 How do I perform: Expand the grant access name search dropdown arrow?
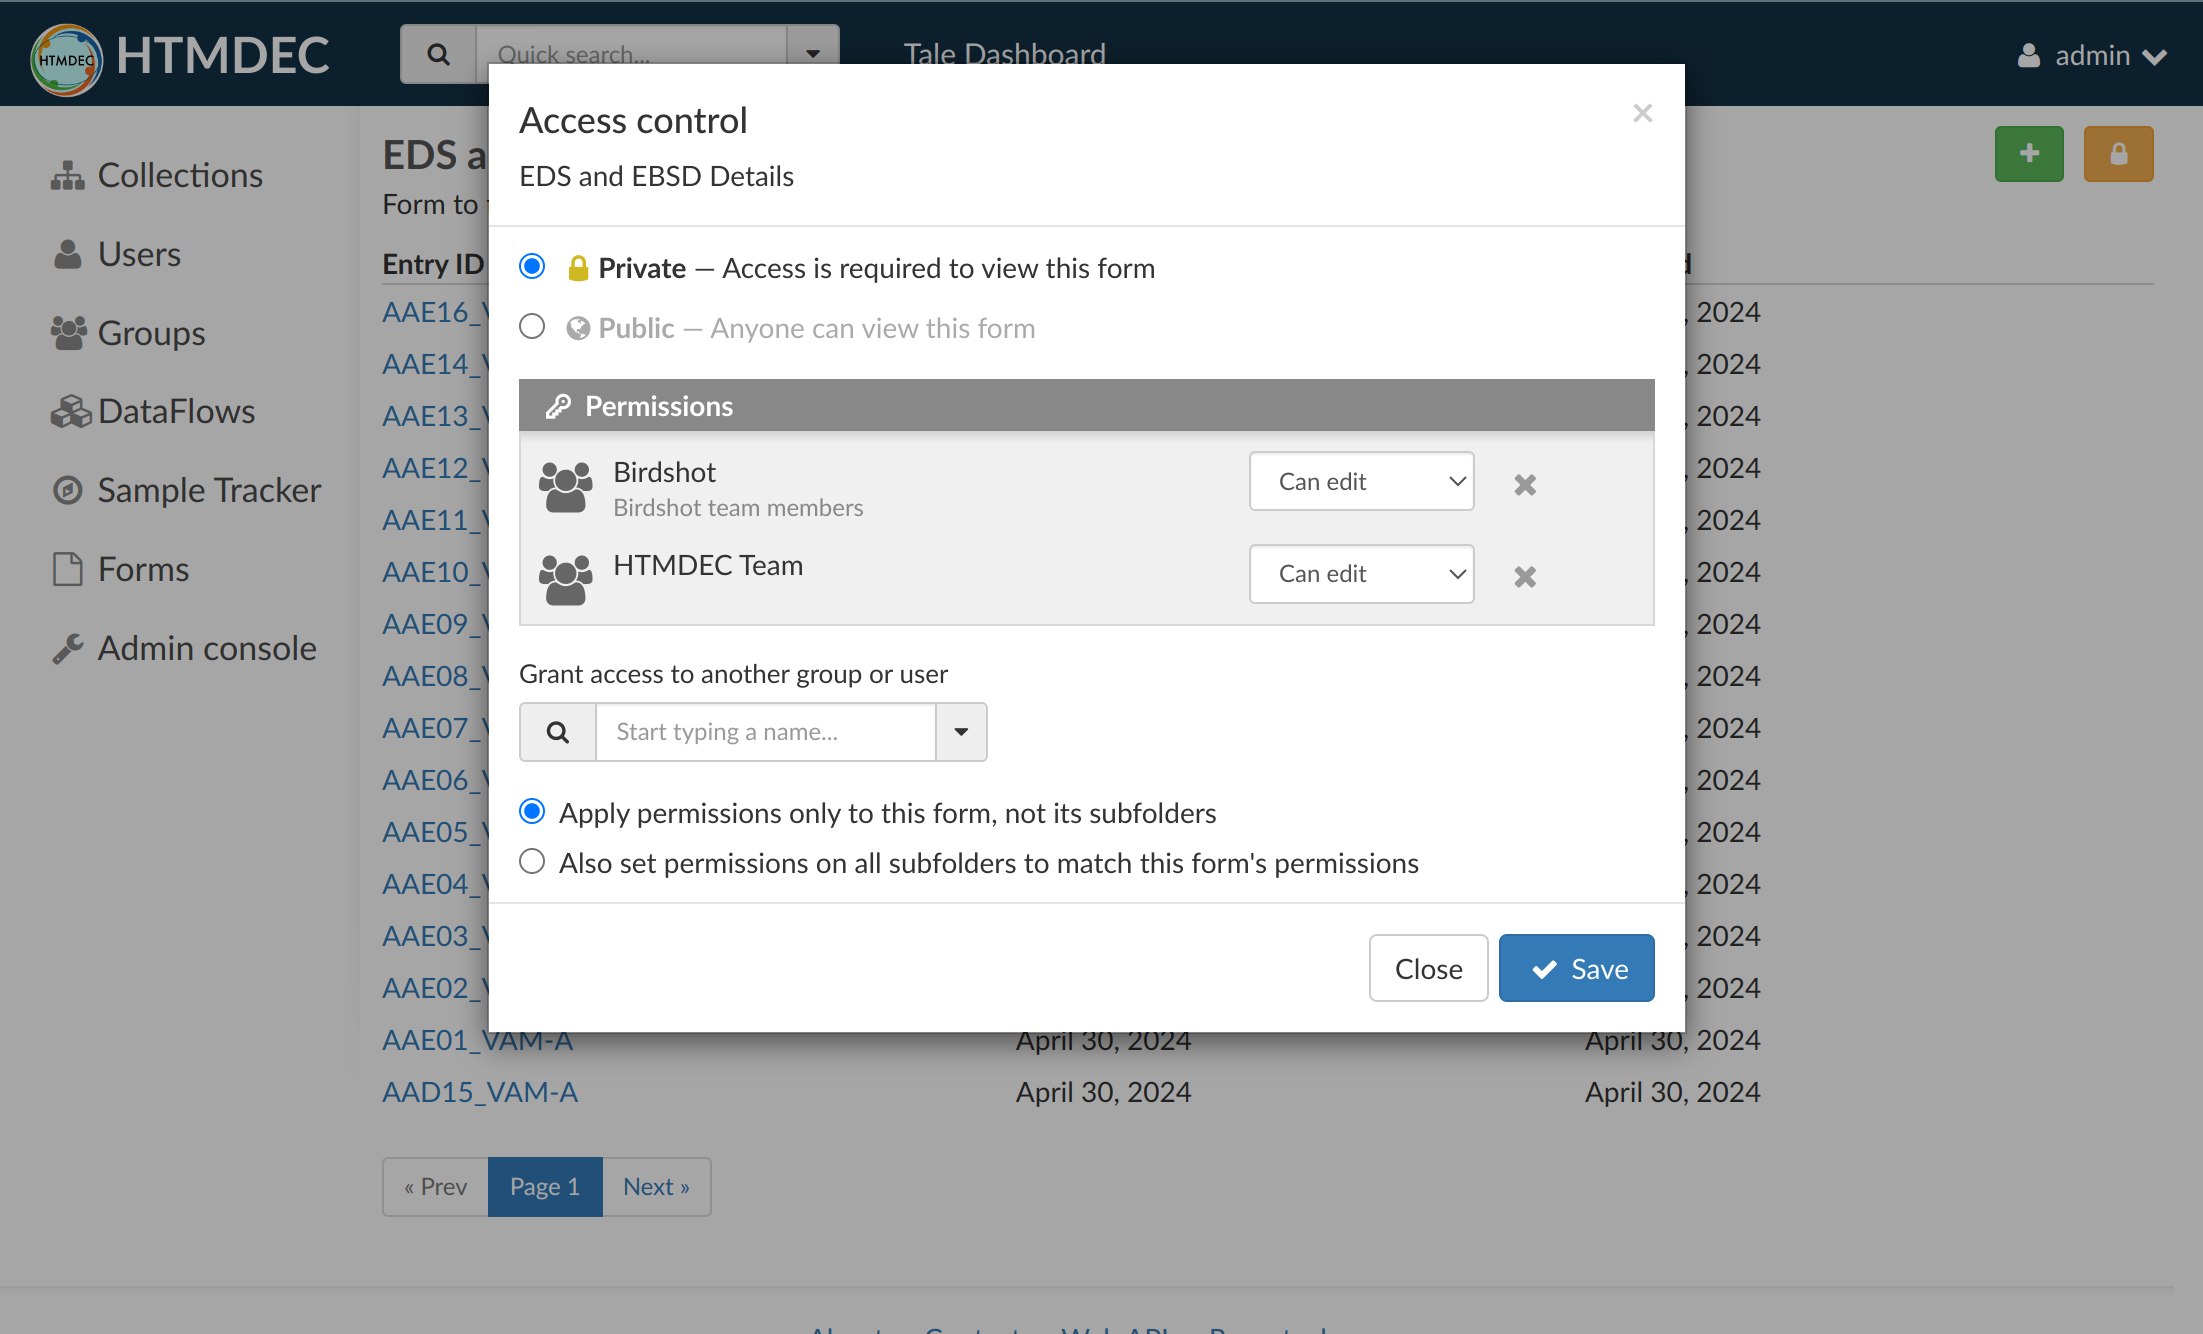pos(961,732)
